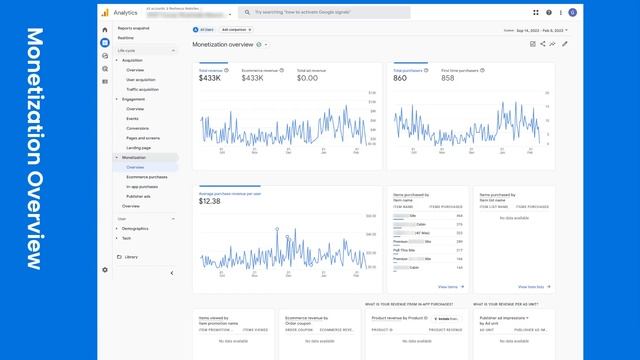Image resolution: width=640 pixels, height=360 pixels.
Task: Open the Admin gear icon
Action: pyautogui.click(x=105, y=270)
